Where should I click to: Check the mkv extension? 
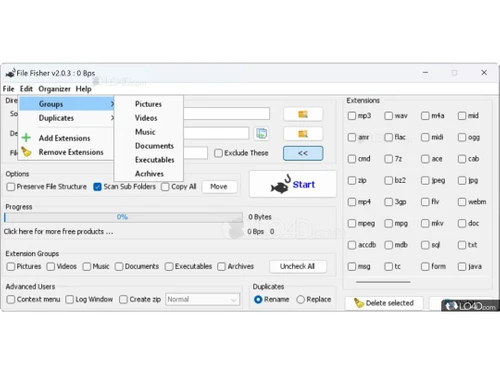(425, 223)
